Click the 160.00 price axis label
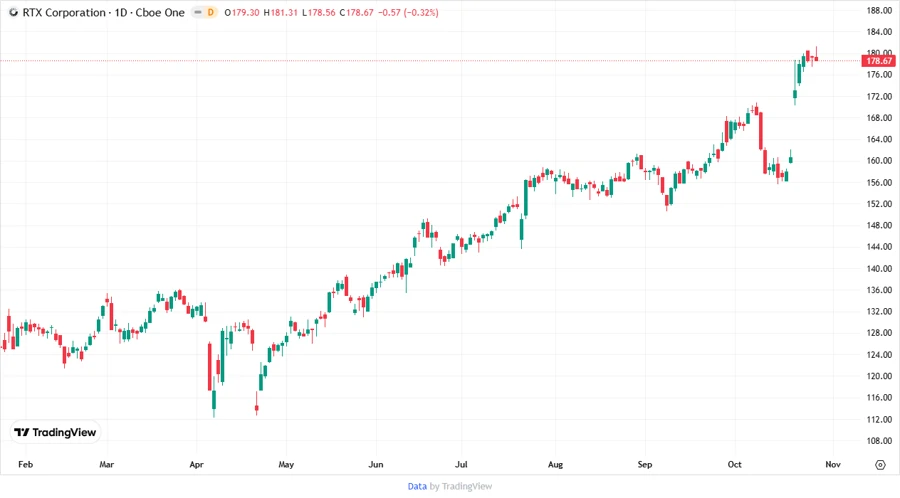900x498 pixels. (879, 161)
